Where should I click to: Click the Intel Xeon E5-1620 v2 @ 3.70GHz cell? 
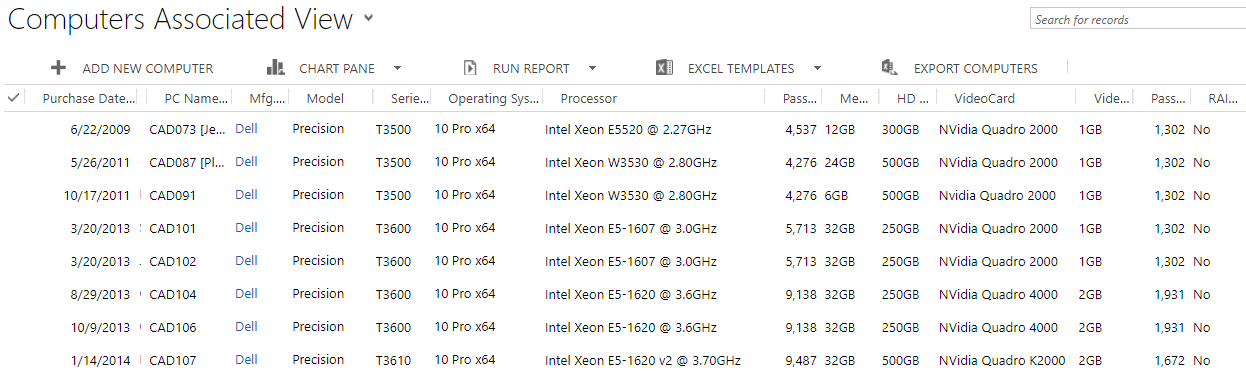[643, 361]
